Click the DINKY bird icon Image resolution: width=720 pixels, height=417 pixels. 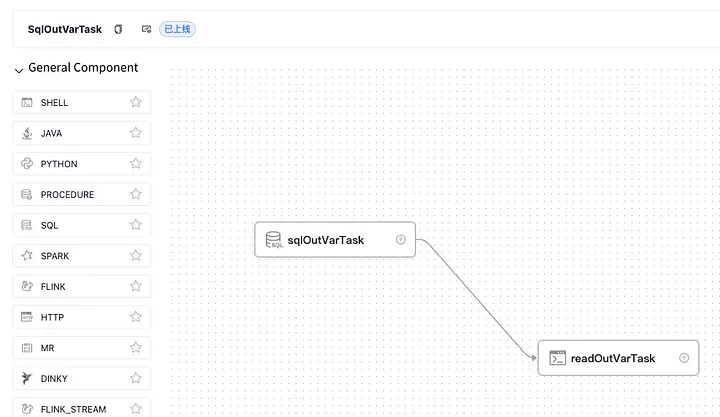[x=27, y=378]
